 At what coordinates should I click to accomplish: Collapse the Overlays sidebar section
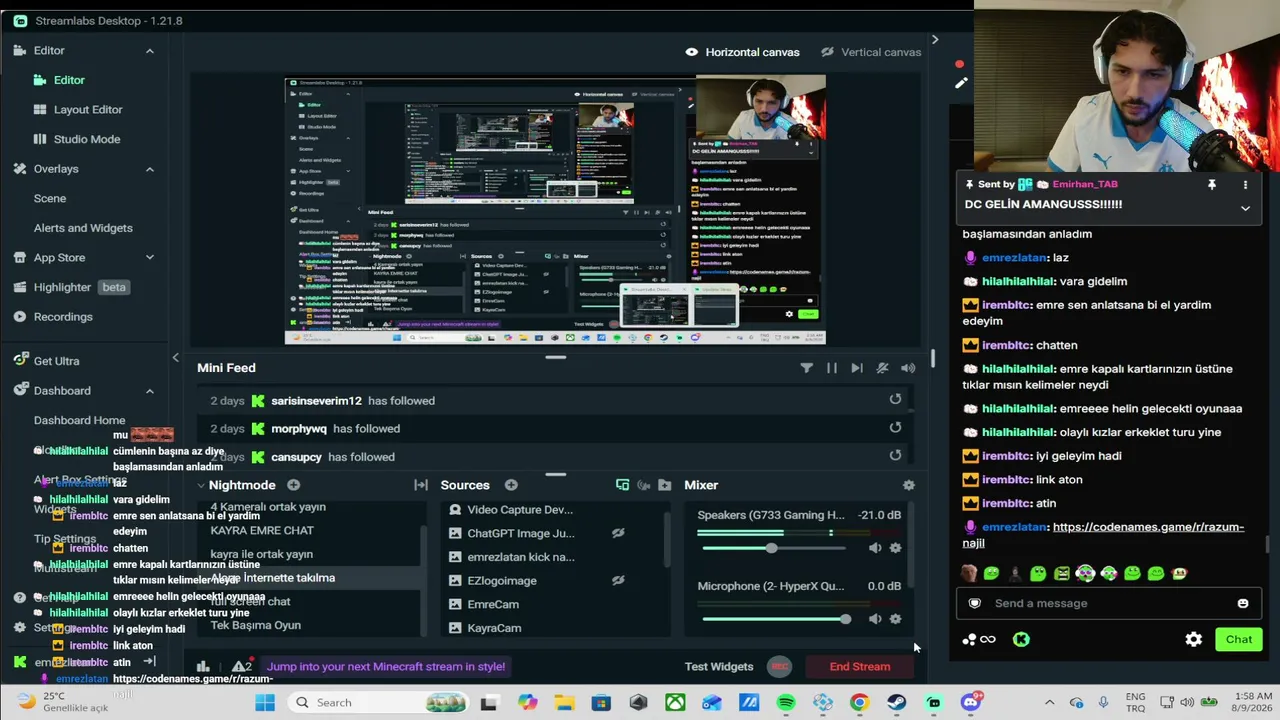click(149, 169)
